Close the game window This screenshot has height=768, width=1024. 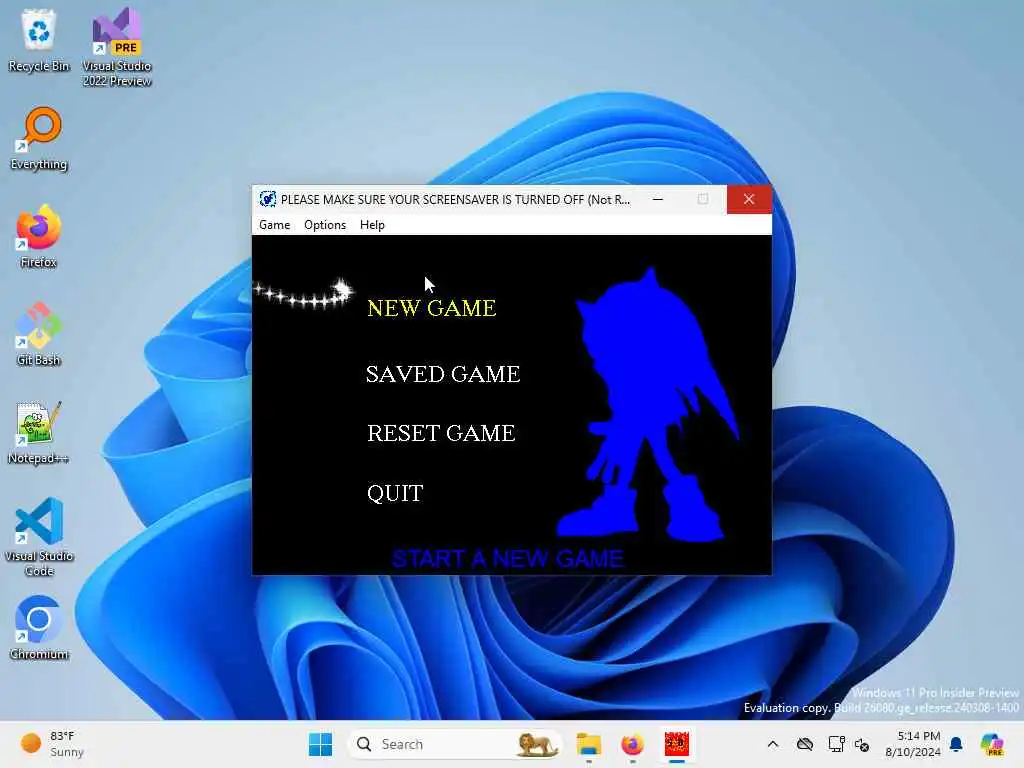(x=749, y=199)
